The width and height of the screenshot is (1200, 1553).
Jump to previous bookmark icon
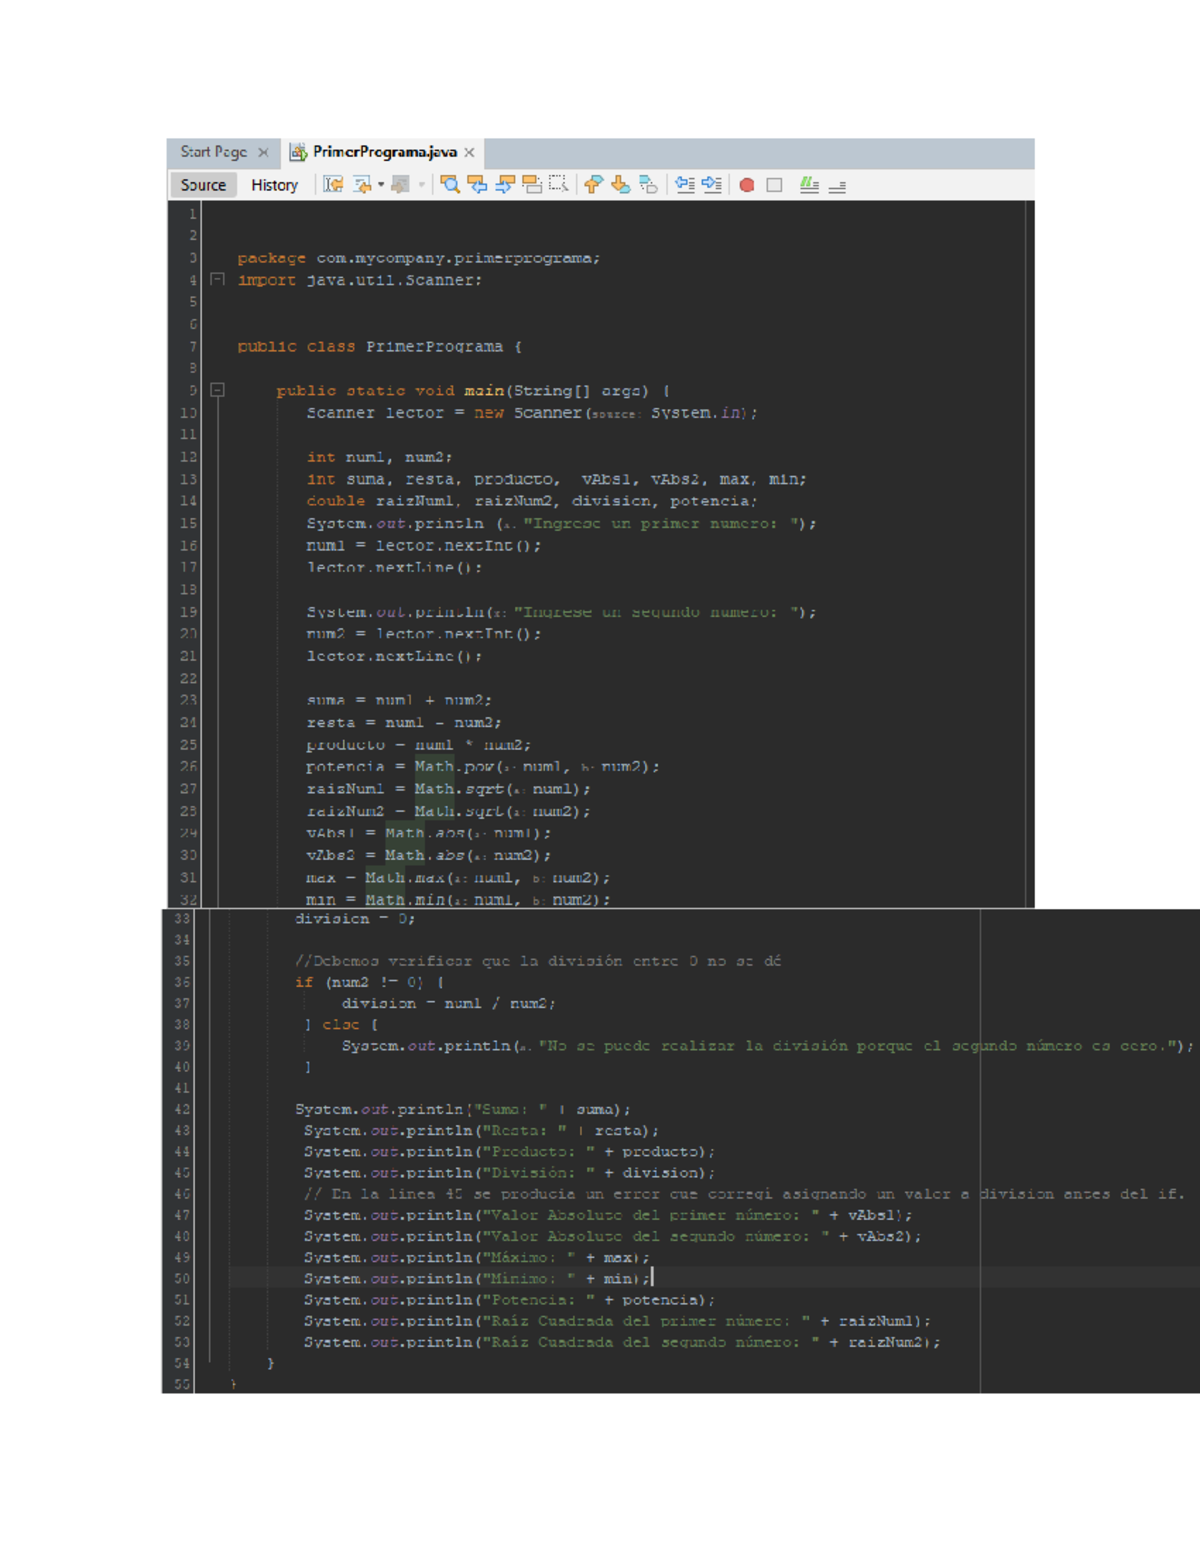593,185
